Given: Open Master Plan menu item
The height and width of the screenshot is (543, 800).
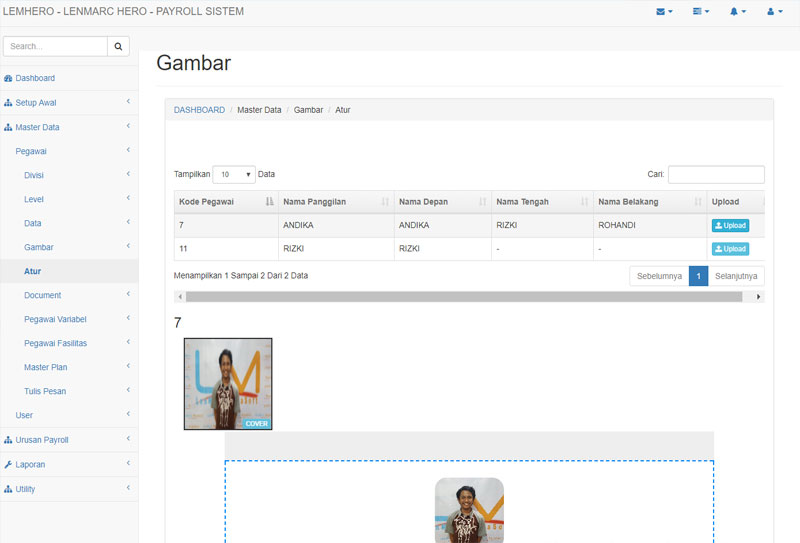Looking at the screenshot, I should click(69, 367).
